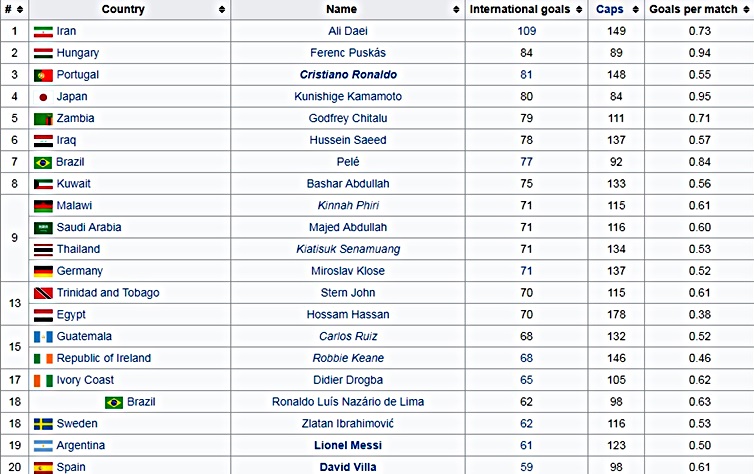Viewport: 754px width, 474px height.
Task: Click the Trinidad and Tobago flag icon
Action: pos(43,293)
